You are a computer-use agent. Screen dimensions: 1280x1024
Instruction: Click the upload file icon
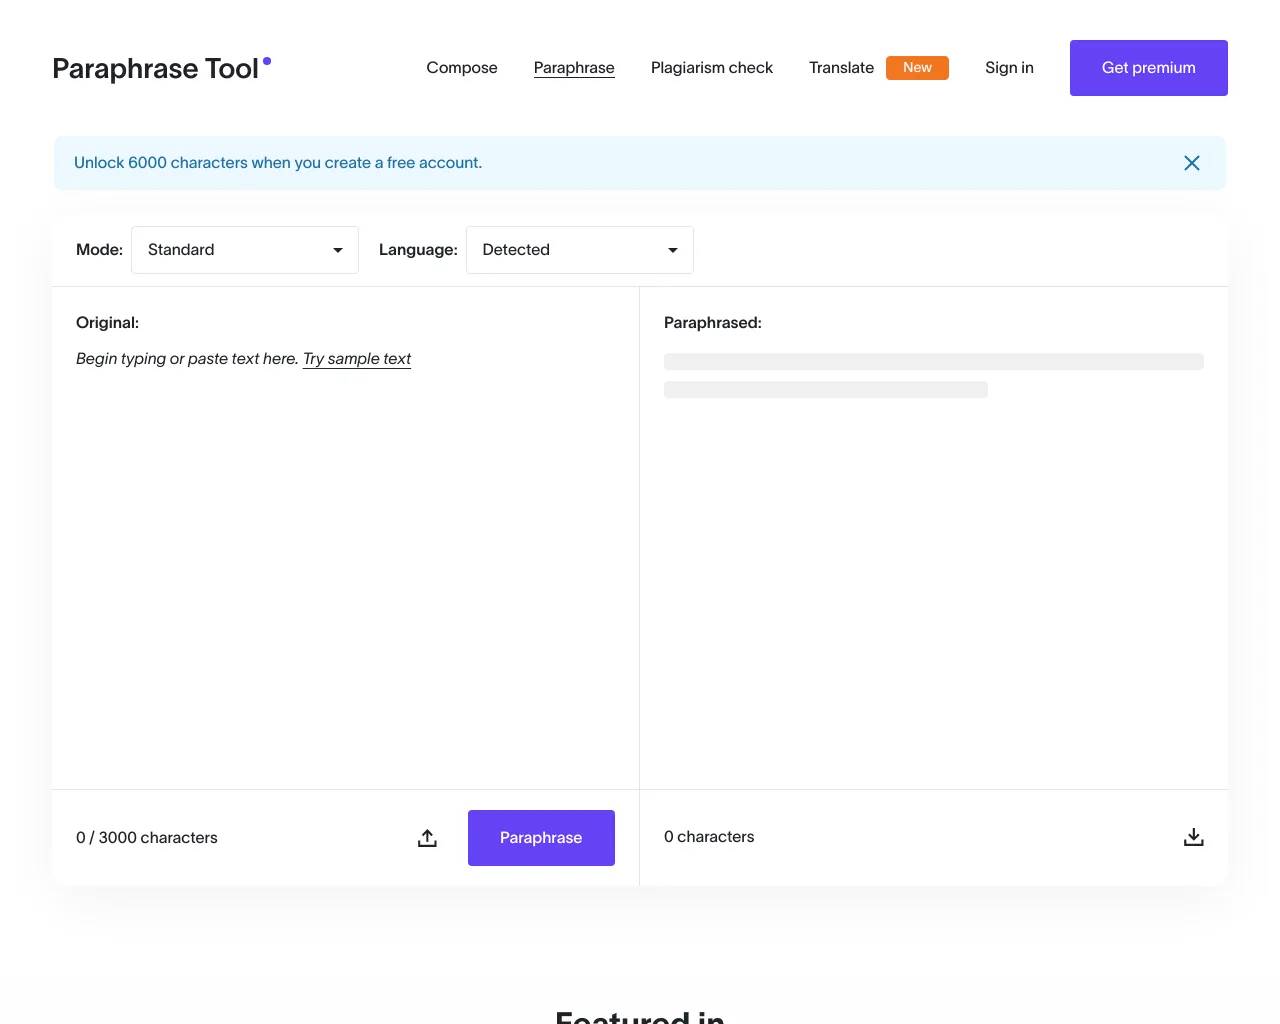point(427,838)
